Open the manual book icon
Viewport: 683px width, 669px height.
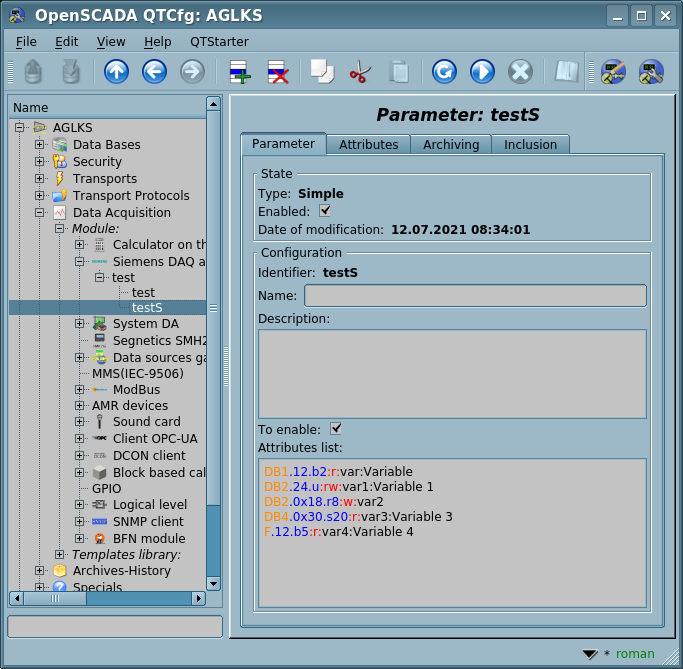(566, 72)
